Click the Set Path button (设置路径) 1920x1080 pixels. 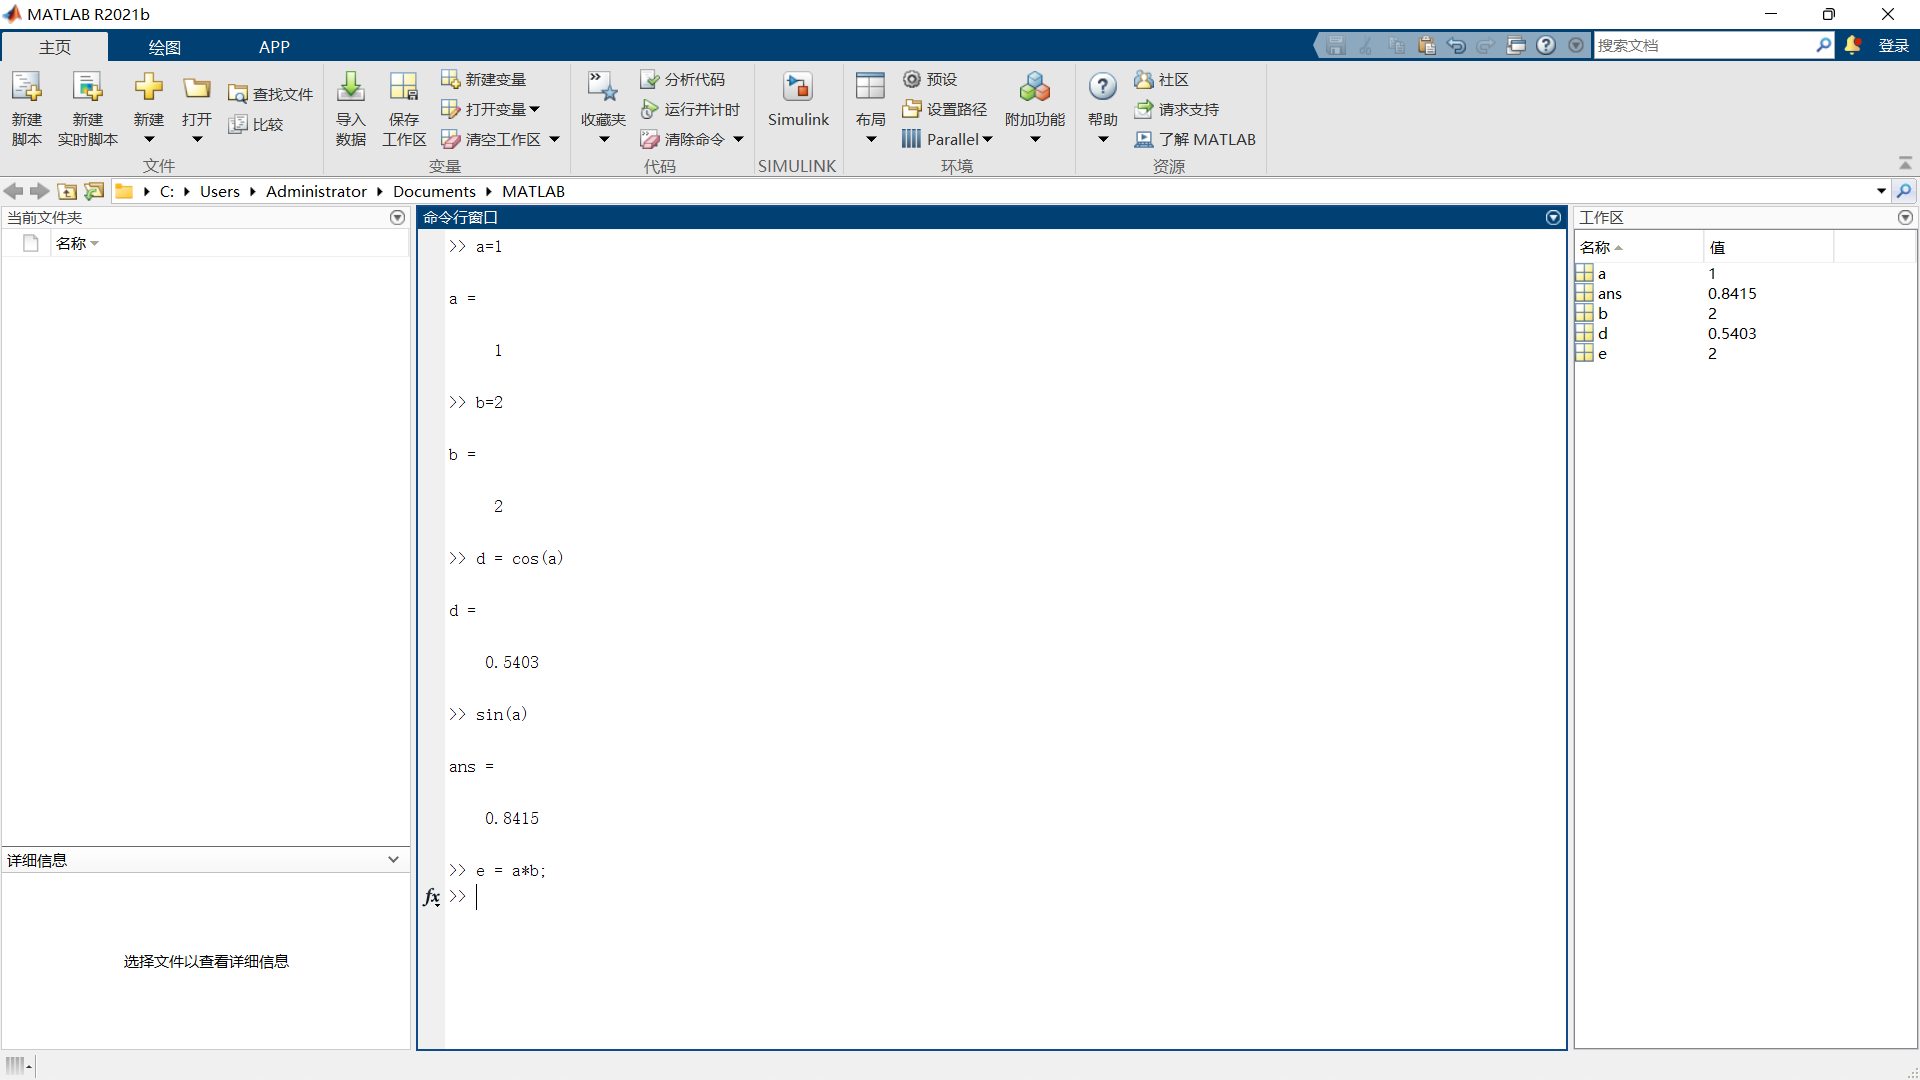pos(944,109)
